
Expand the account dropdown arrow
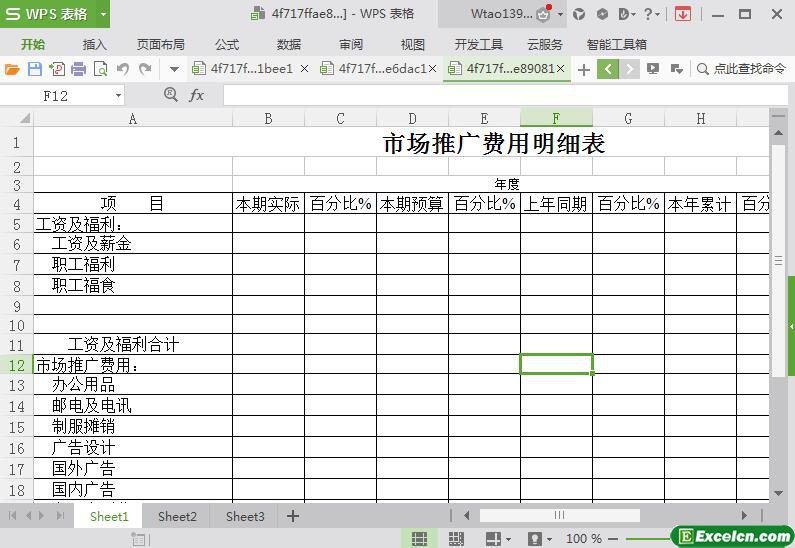pos(560,14)
